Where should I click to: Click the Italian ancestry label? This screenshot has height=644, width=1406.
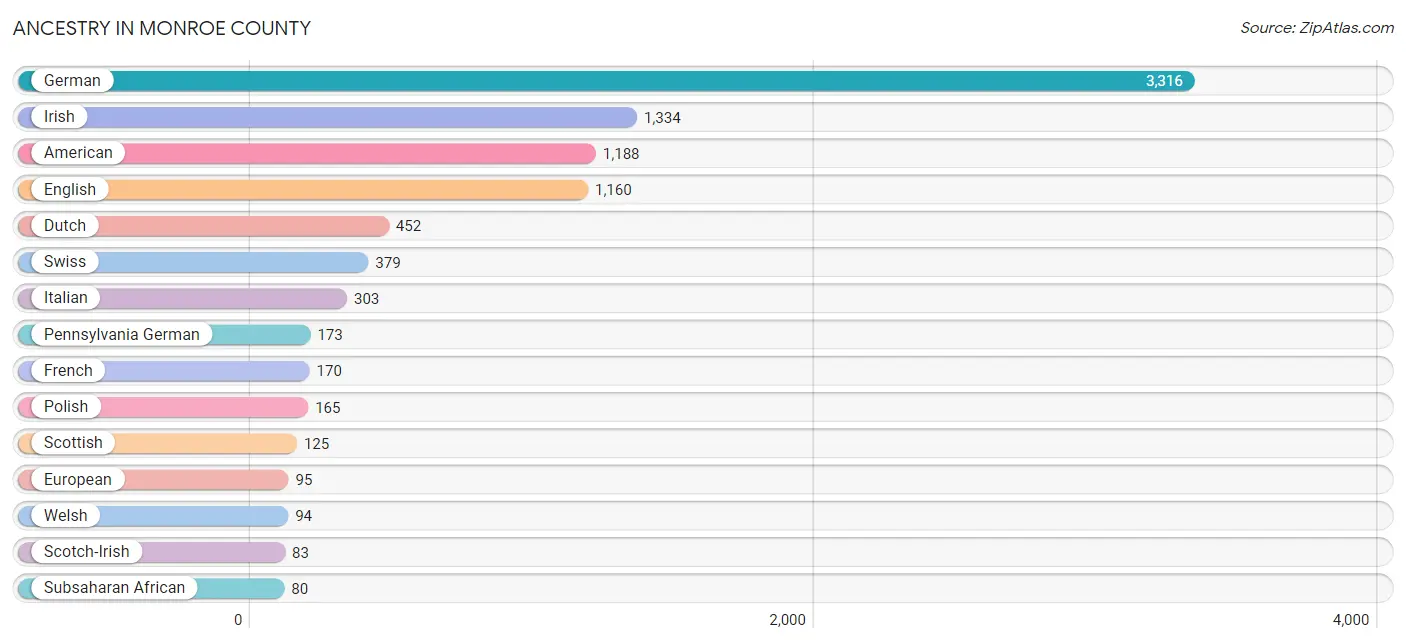(66, 298)
